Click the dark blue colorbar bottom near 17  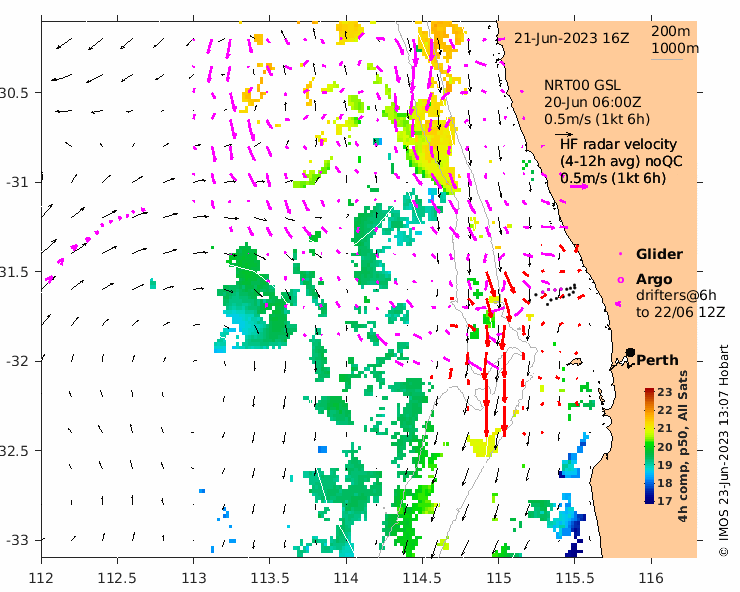click(649, 499)
